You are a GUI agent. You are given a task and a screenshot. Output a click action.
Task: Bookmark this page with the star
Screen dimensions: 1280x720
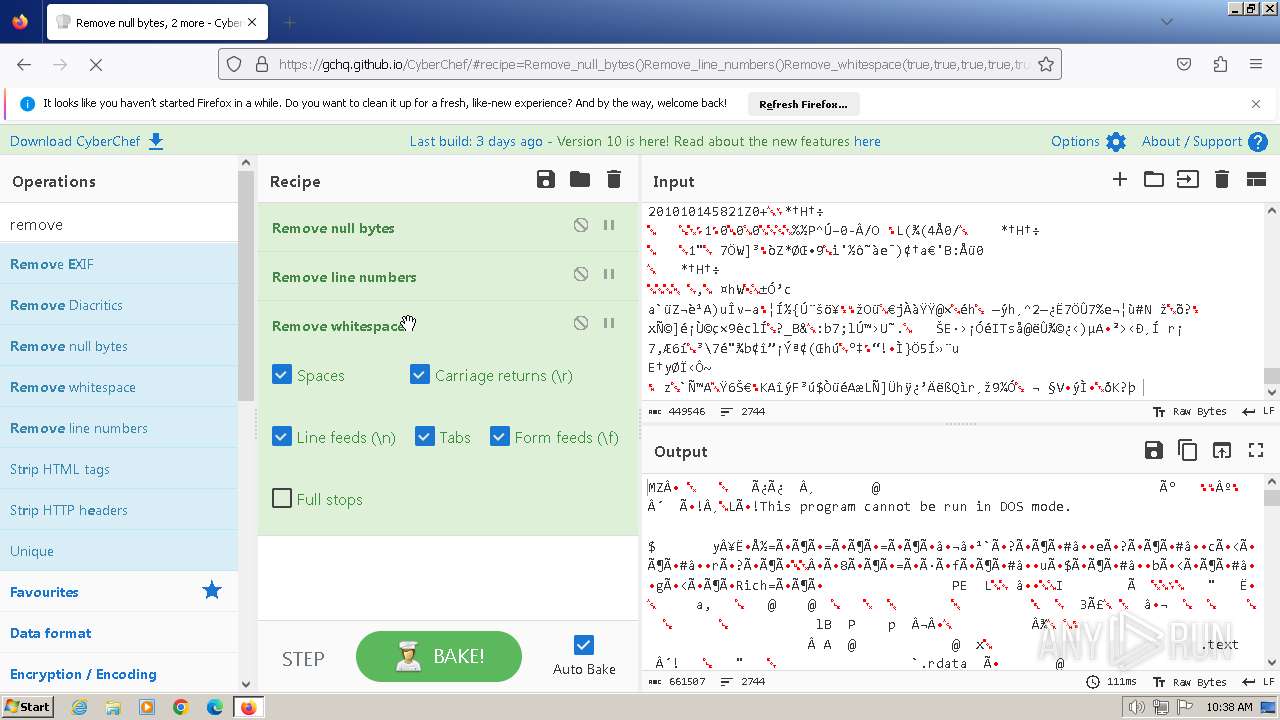tap(1046, 64)
